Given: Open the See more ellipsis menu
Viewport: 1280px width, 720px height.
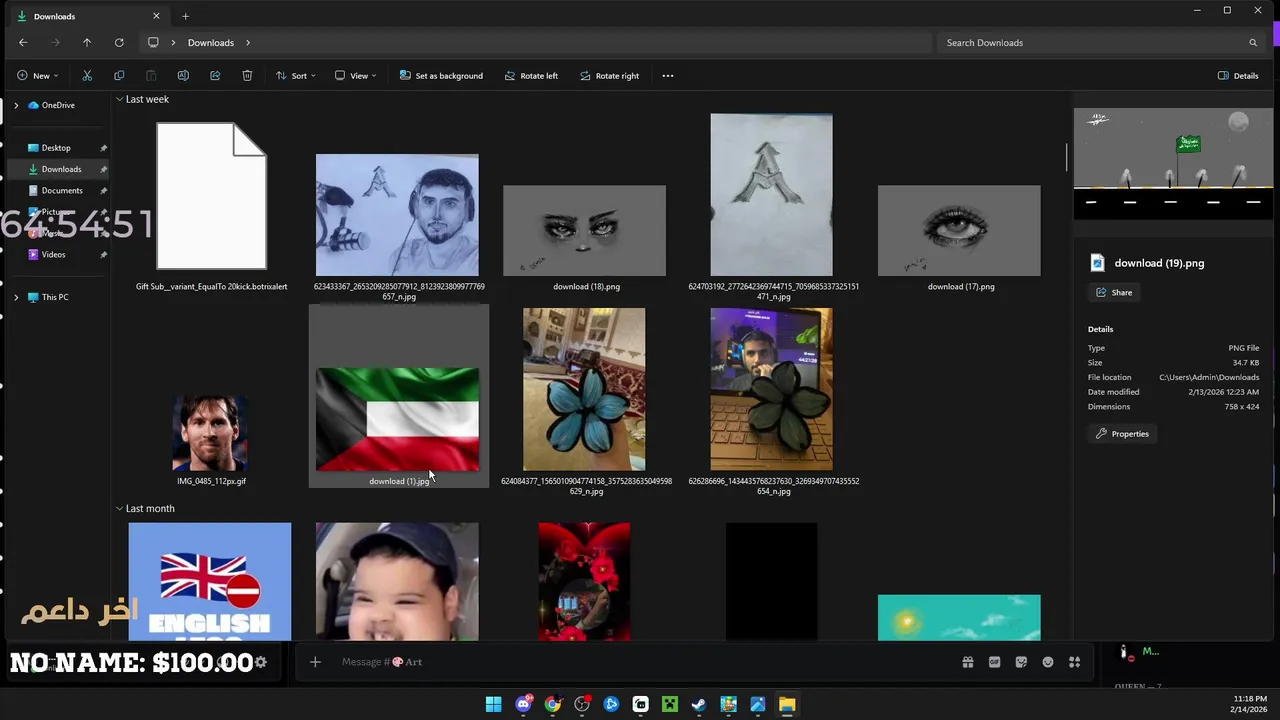Looking at the screenshot, I should 668,76.
